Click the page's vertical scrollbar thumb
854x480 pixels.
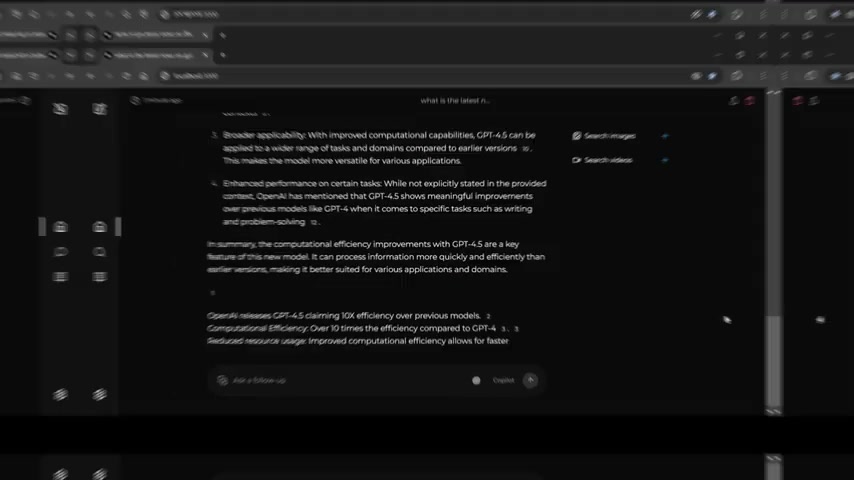[x=773, y=360]
